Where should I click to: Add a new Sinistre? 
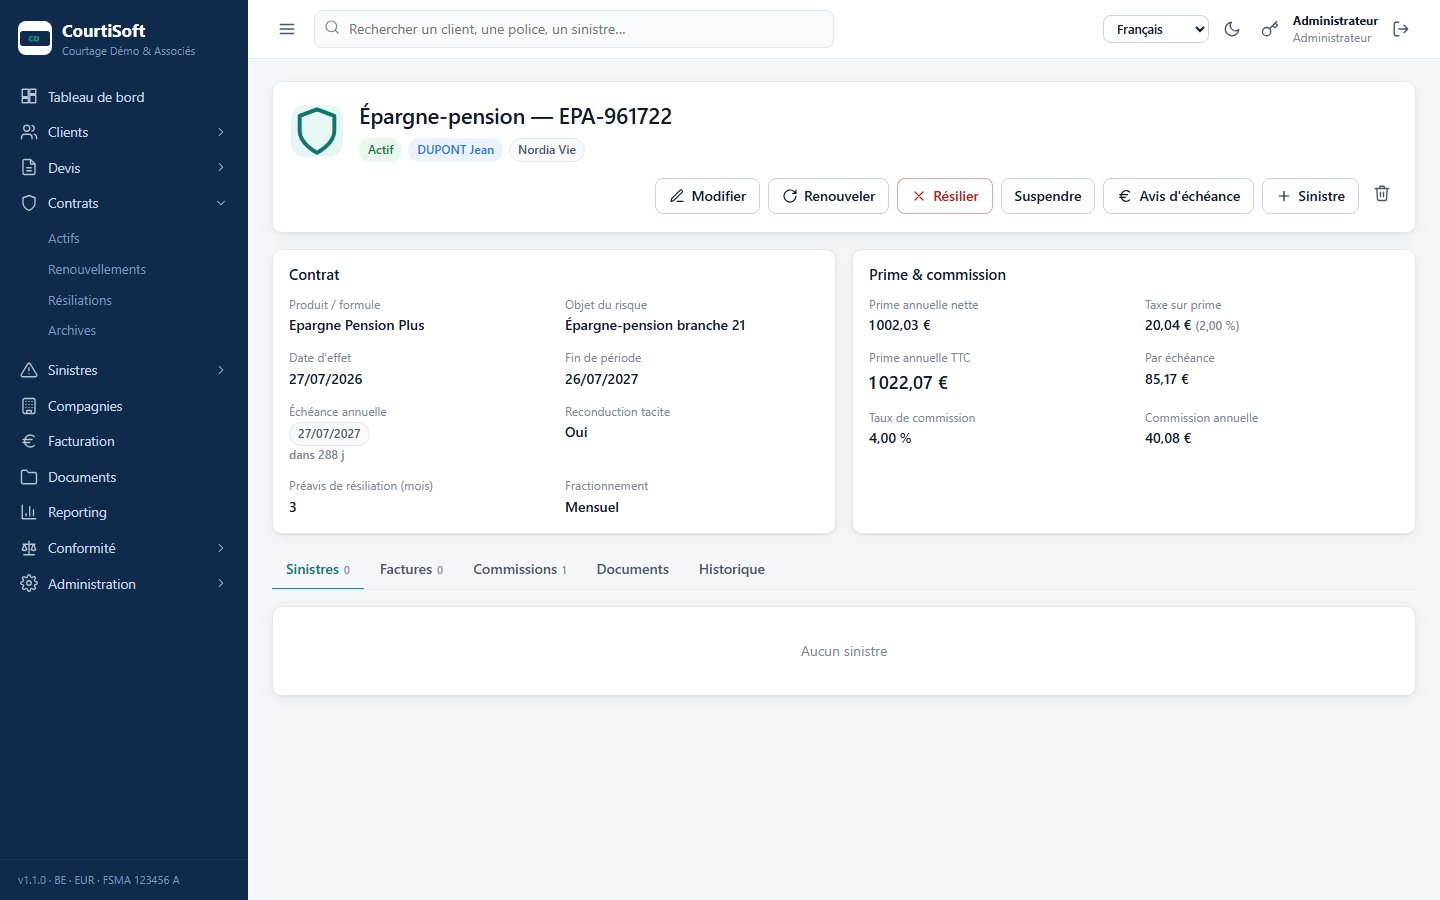(1311, 196)
